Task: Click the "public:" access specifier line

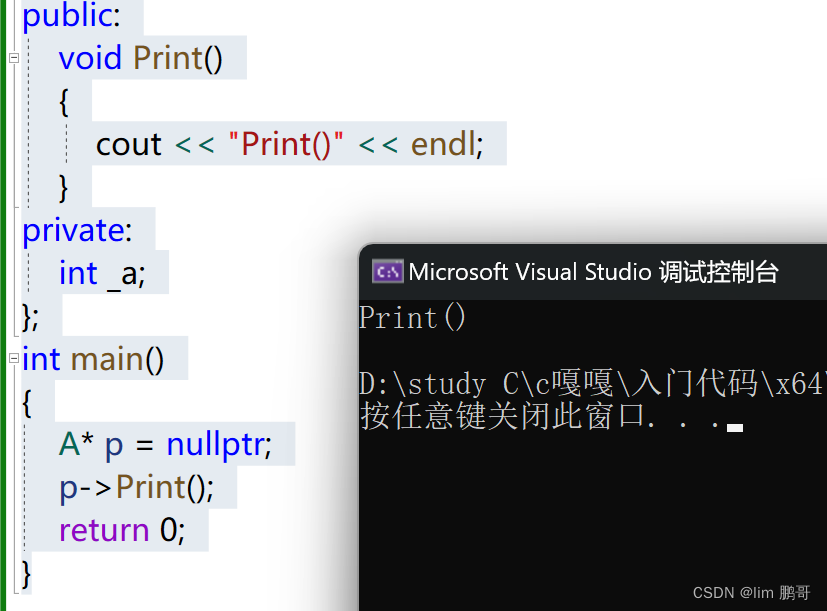Action: coord(71,16)
